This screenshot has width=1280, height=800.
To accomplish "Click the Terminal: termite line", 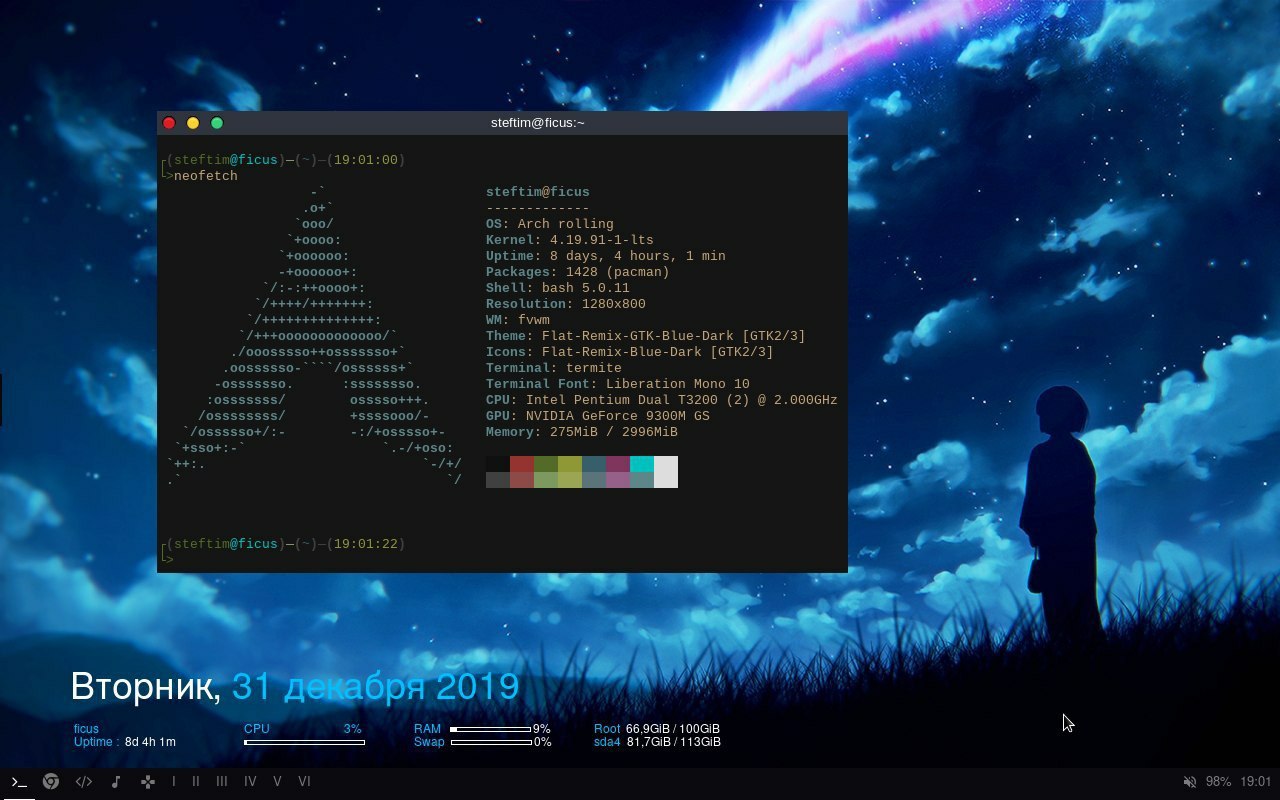I will click(x=554, y=368).
